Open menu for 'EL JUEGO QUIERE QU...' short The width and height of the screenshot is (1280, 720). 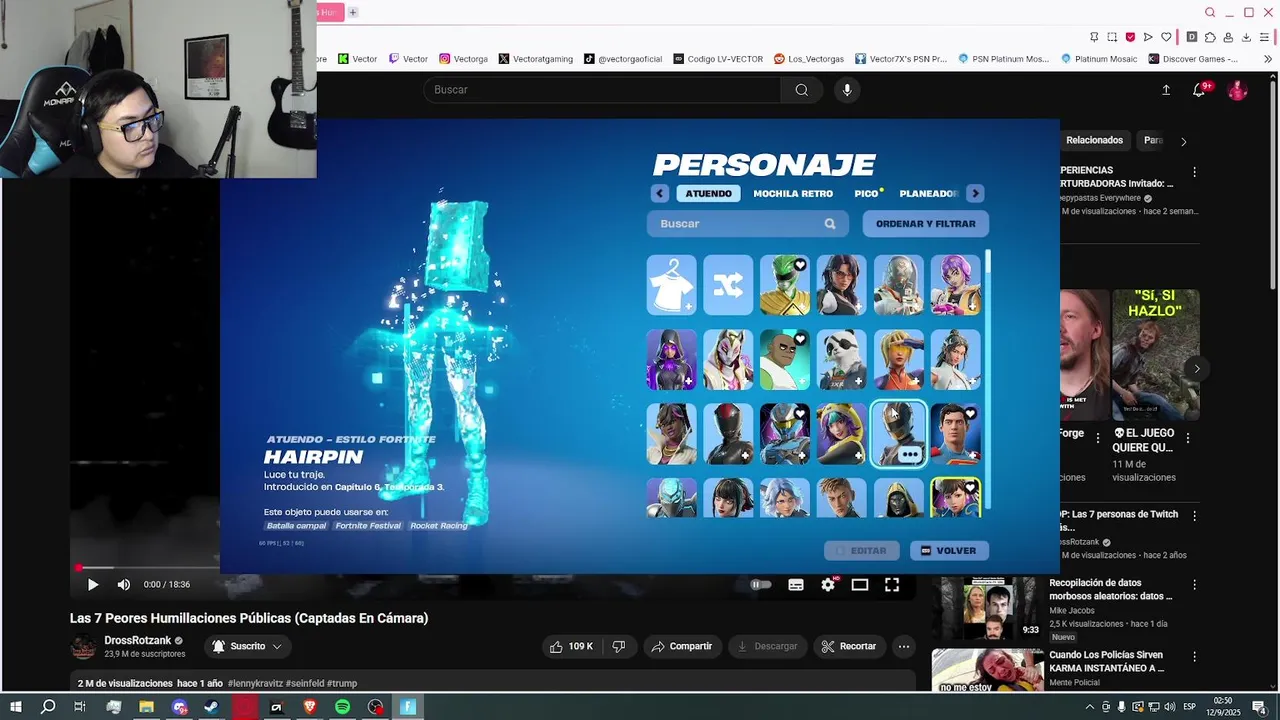tap(1188, 438)
